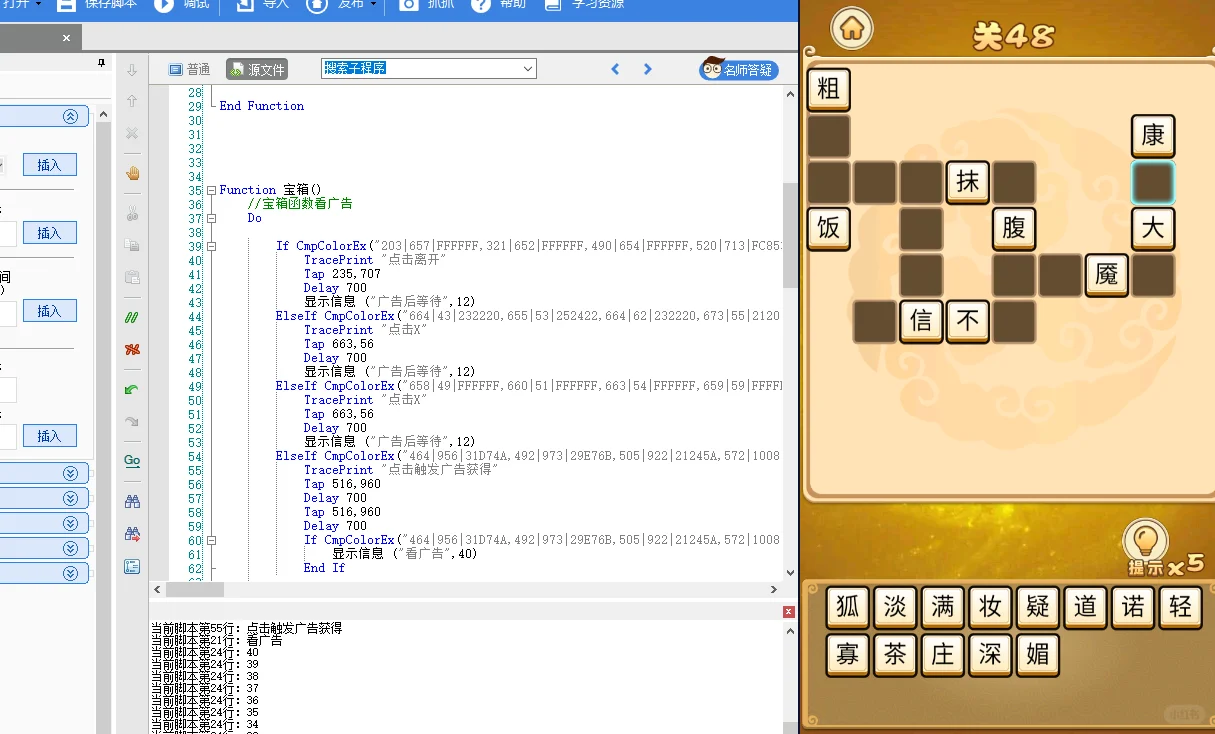This screenshot has width=1215, height=734.
Task: Open the 抓抓 capture tool icon
Action: click(x=408, y=5)
